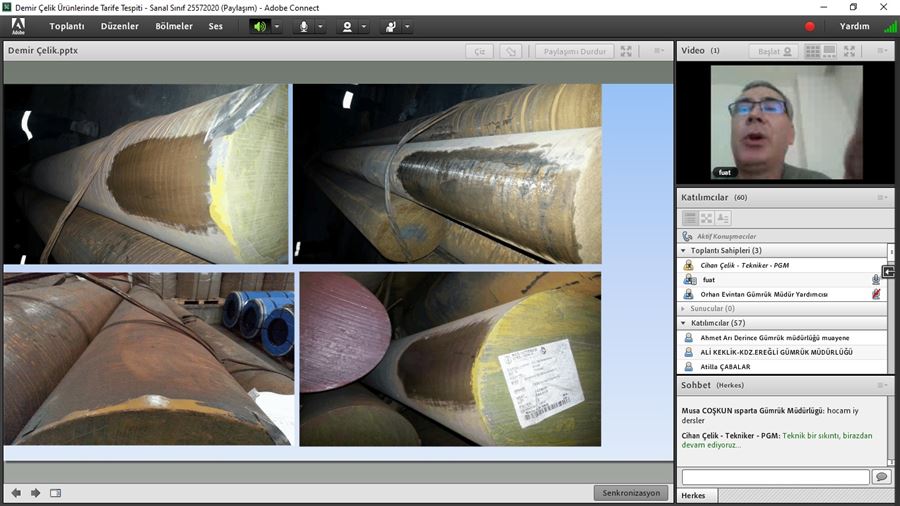
Task: Toggle the microphone in the top toolbar
Action: [x=304, y=26]
